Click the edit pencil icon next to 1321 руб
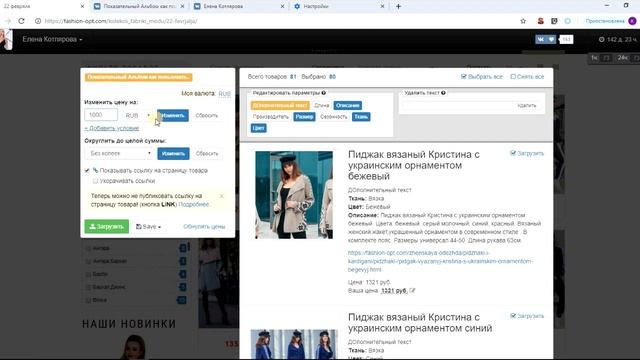Image resolution: width=640 pixels, height=360 pixels. (412, 291)
